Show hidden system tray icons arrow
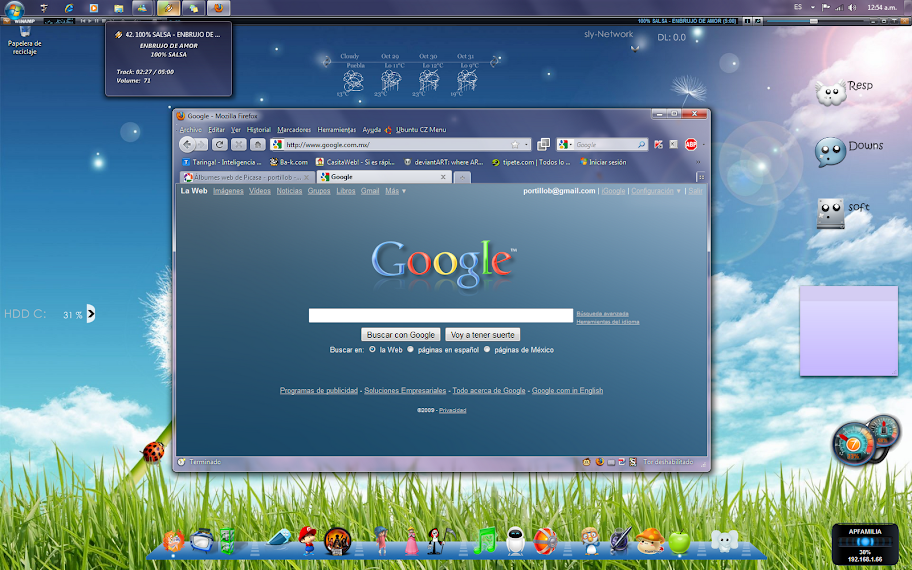 813,8
